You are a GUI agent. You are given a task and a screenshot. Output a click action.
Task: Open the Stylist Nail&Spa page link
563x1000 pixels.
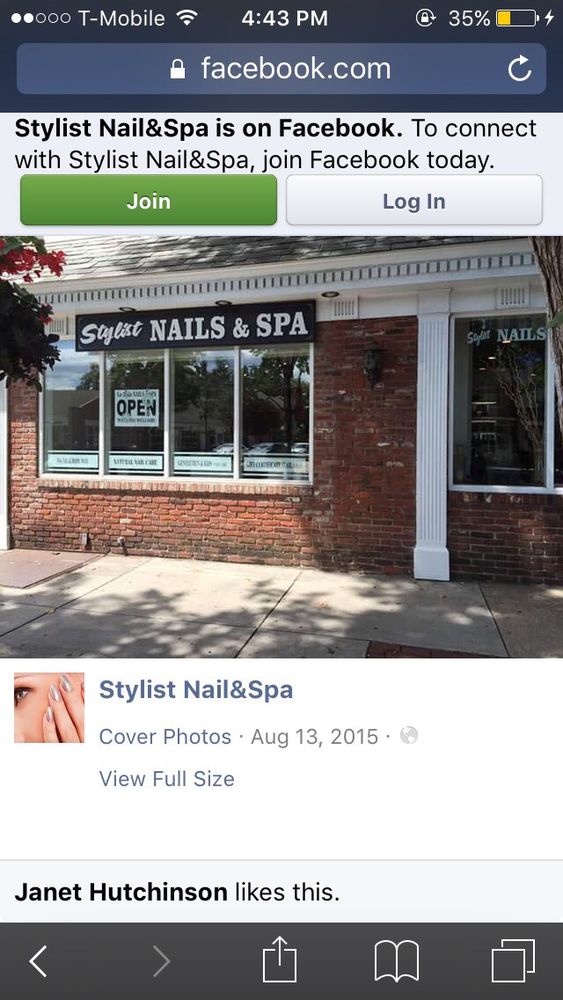[x=196, y=689]
